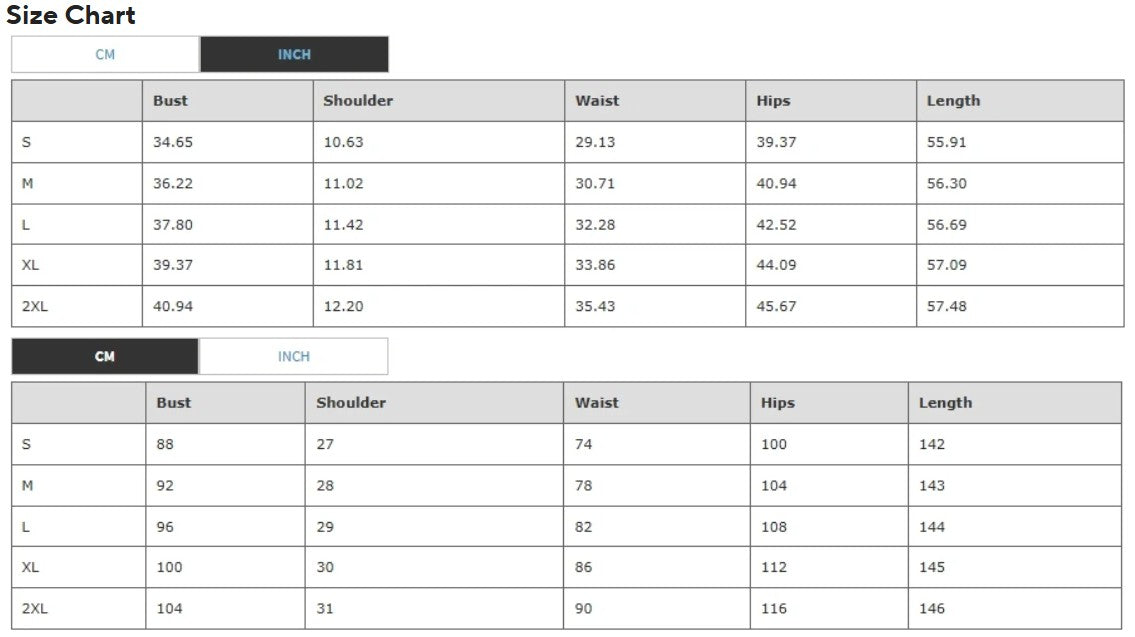Select the dark CM tab in lower chart
Screen dimensions: 1135x637
coord(105,357)
